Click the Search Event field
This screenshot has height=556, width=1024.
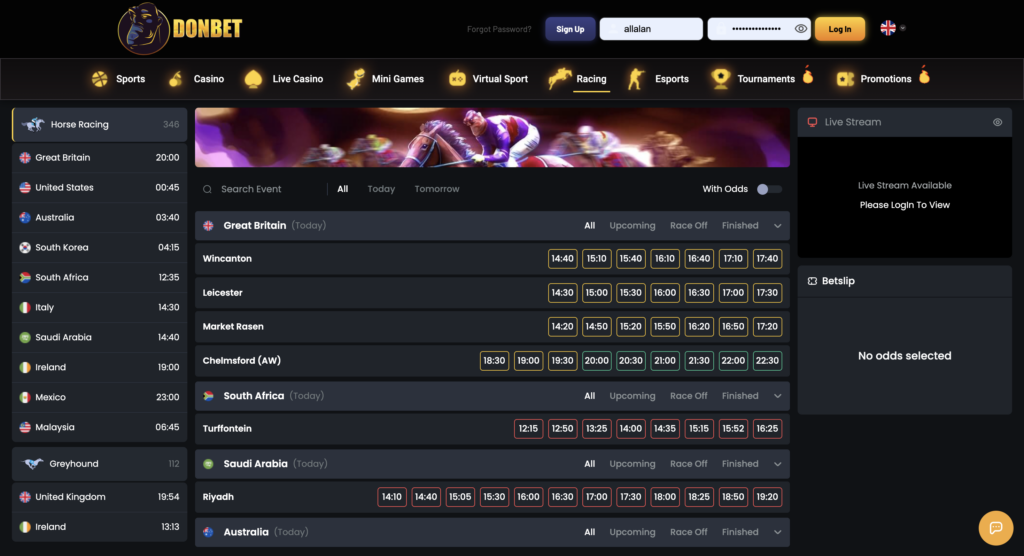[263, 189]
